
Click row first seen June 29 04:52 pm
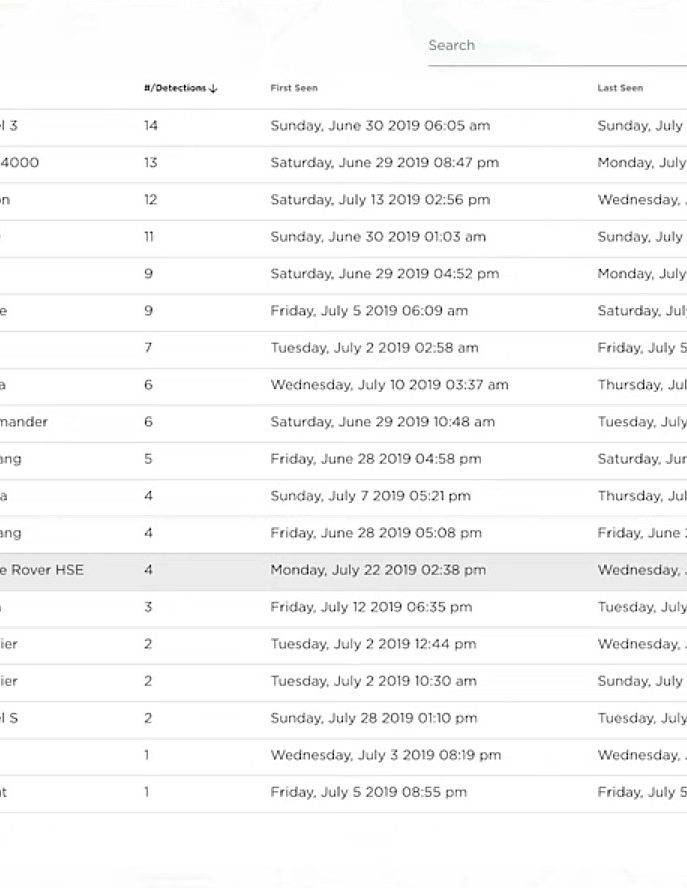(343, 274)
